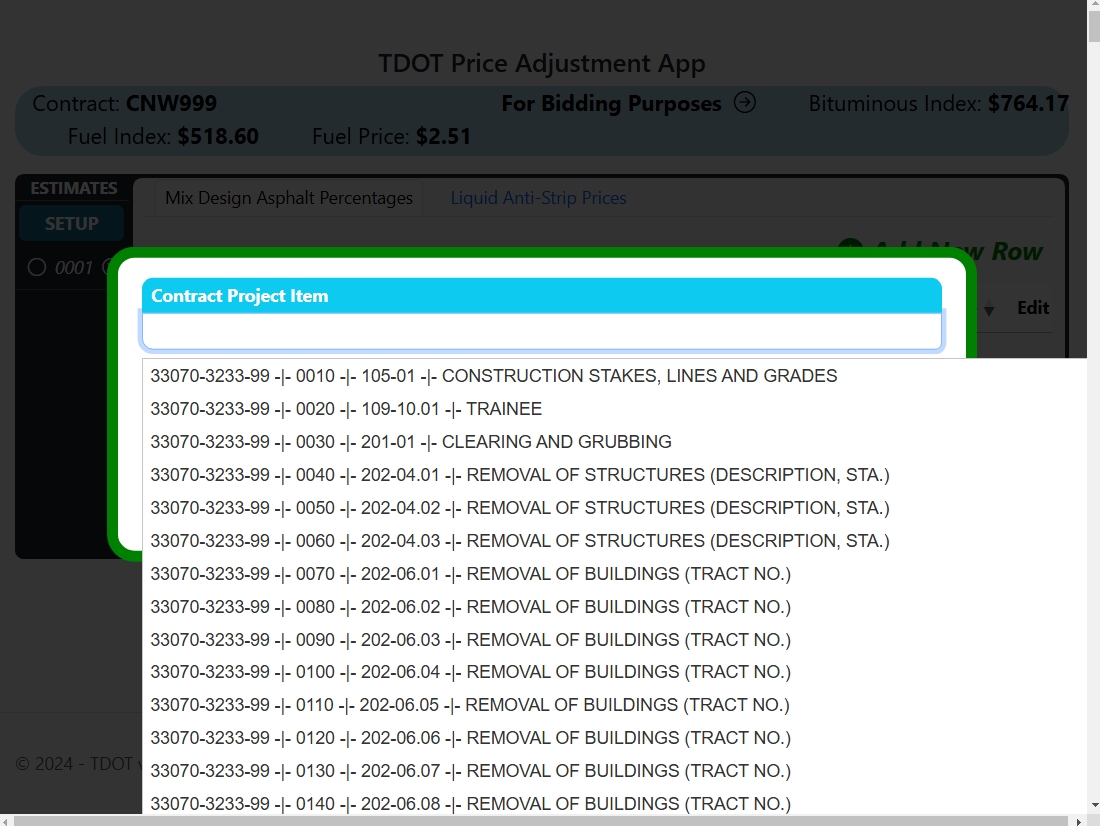Select the 0001 estimate radio button

point(36,267)
